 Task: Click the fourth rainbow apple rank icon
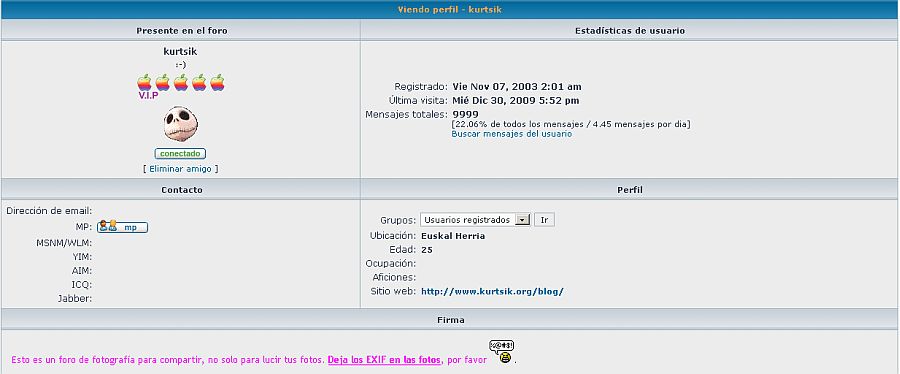pos(199,83)
